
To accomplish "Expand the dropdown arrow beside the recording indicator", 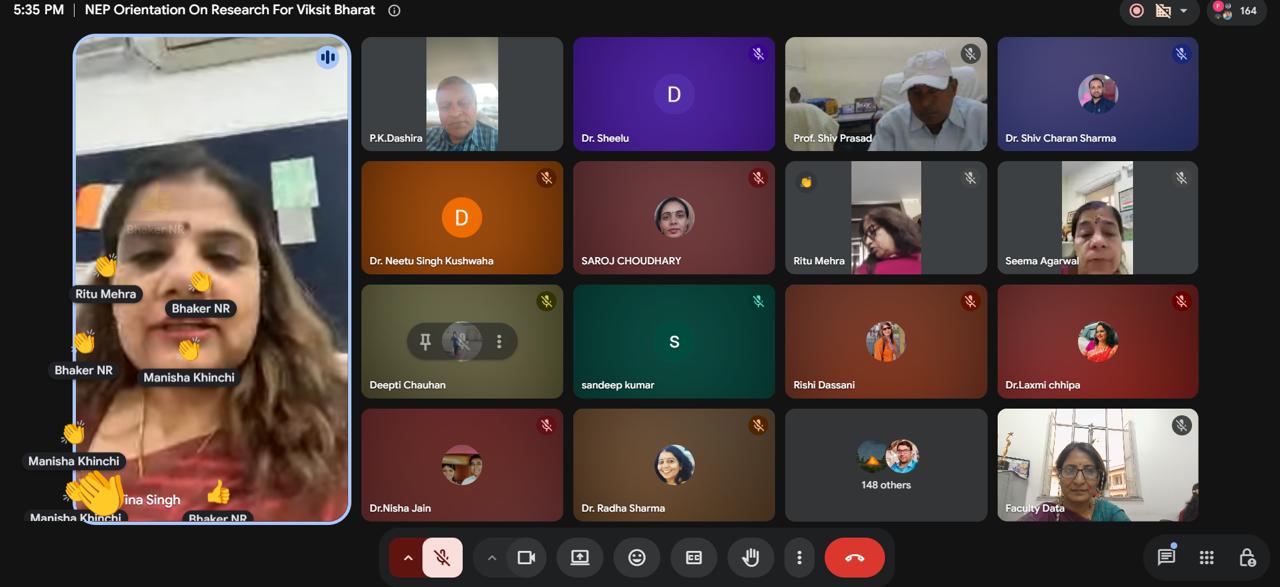I will click(1184, 11).
